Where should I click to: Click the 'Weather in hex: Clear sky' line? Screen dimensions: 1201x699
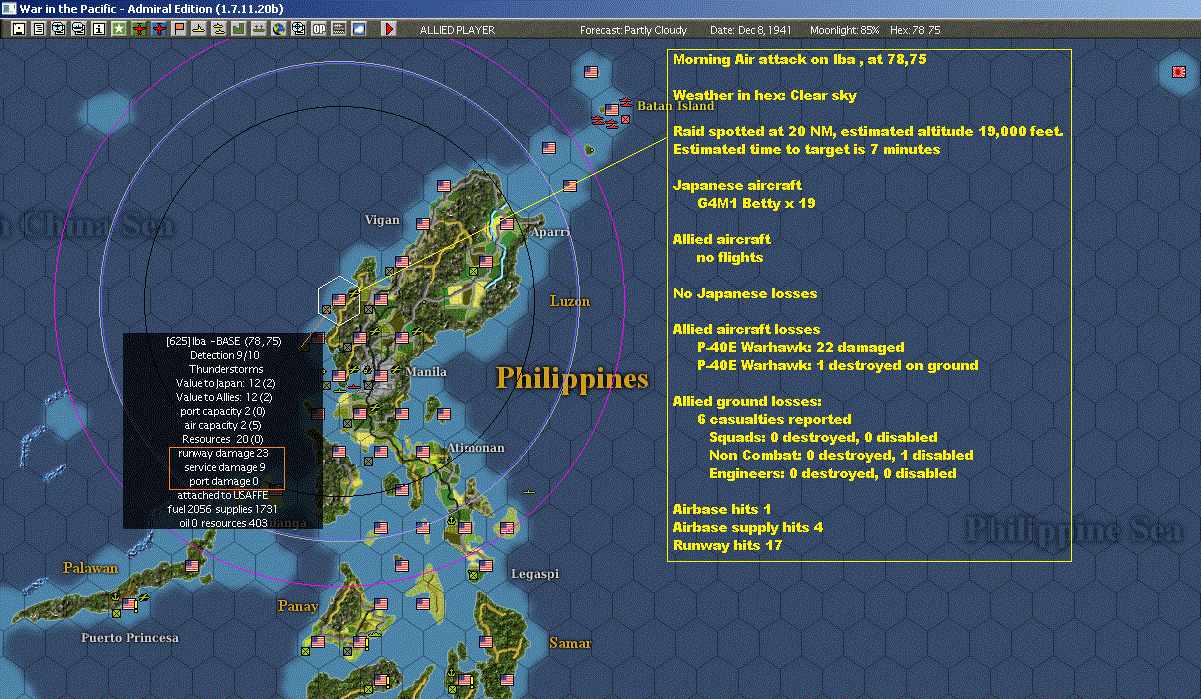point(764,95)
